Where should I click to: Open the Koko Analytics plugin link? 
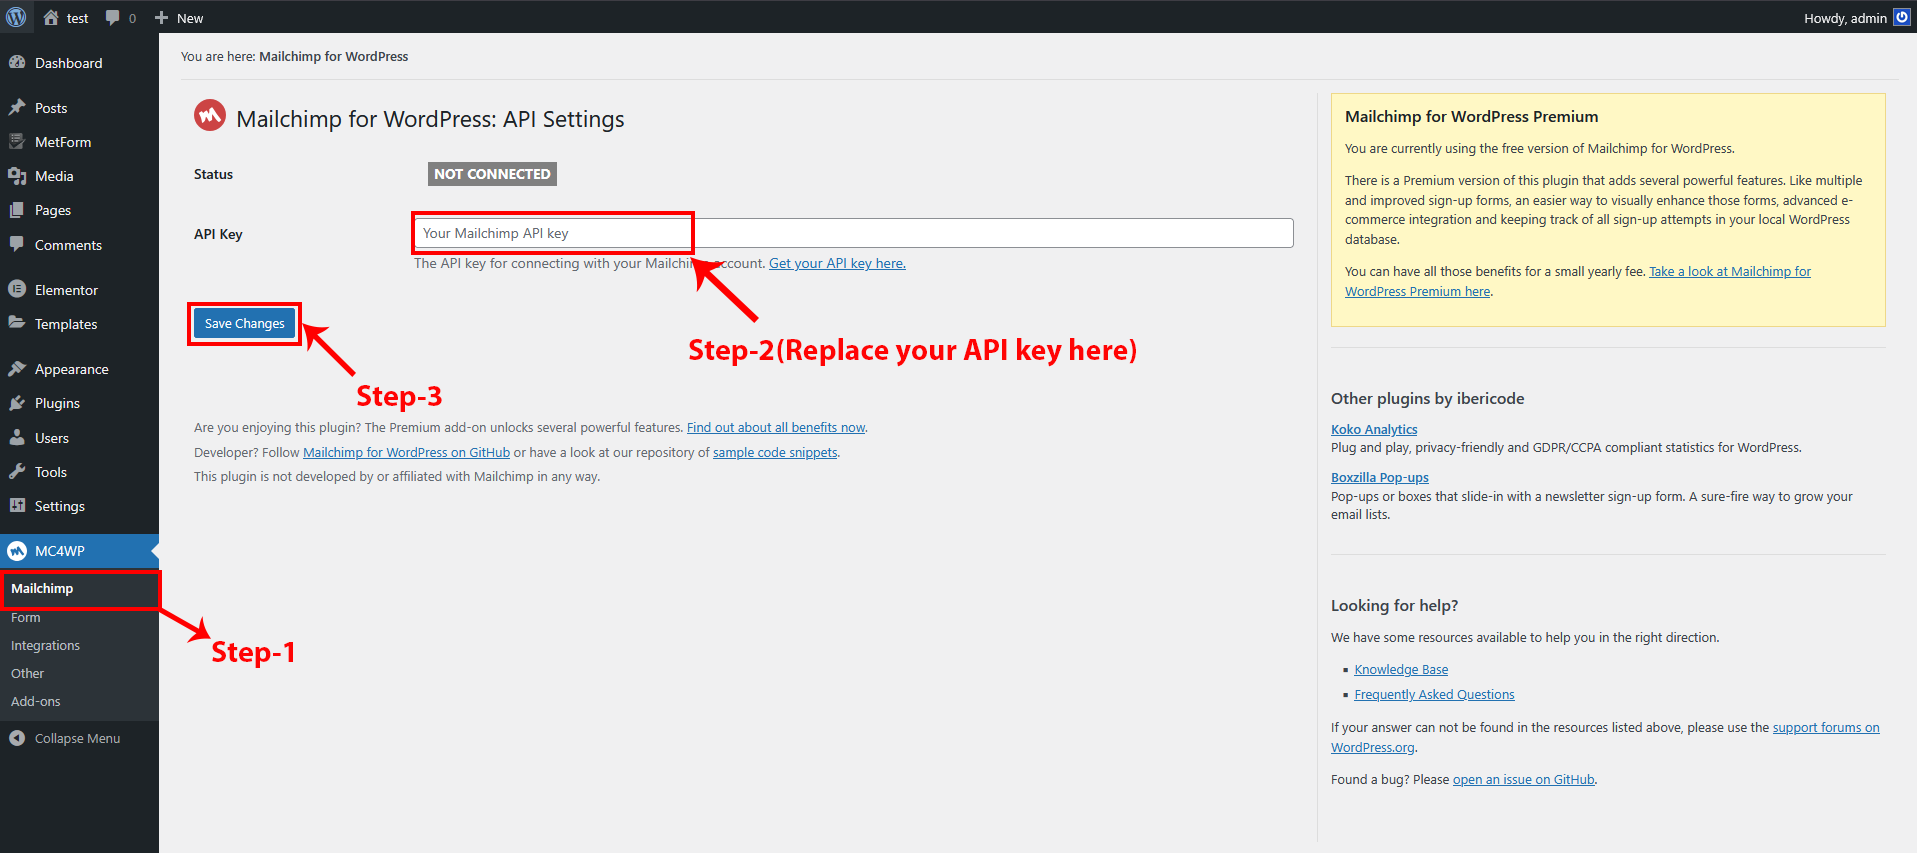point(1374,430)
